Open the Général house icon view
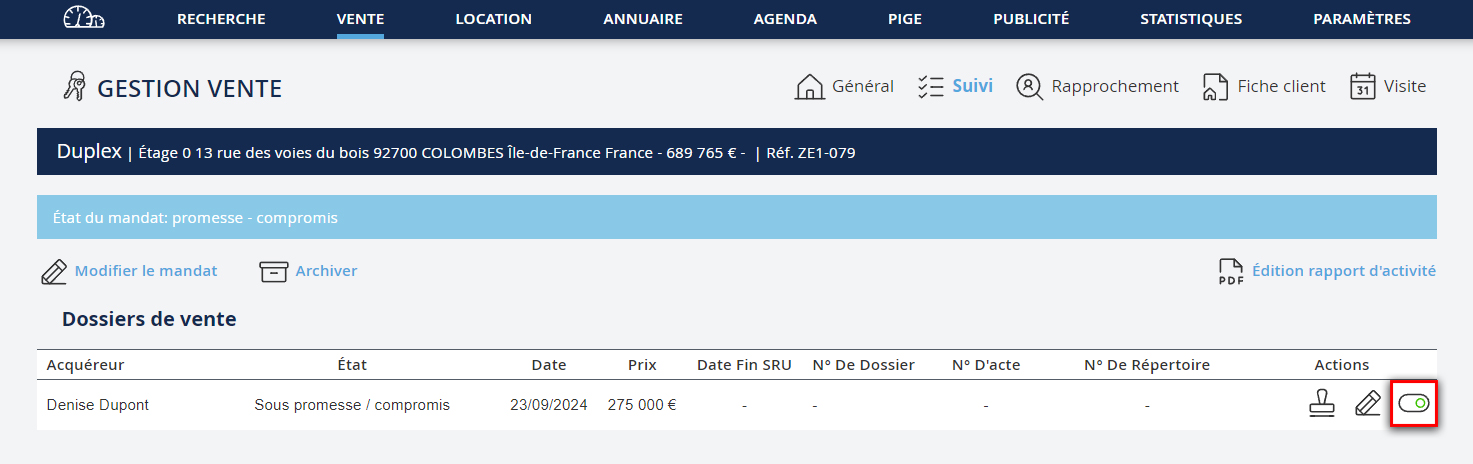This screenshot has height=464, width=1473. click(844, 87)
